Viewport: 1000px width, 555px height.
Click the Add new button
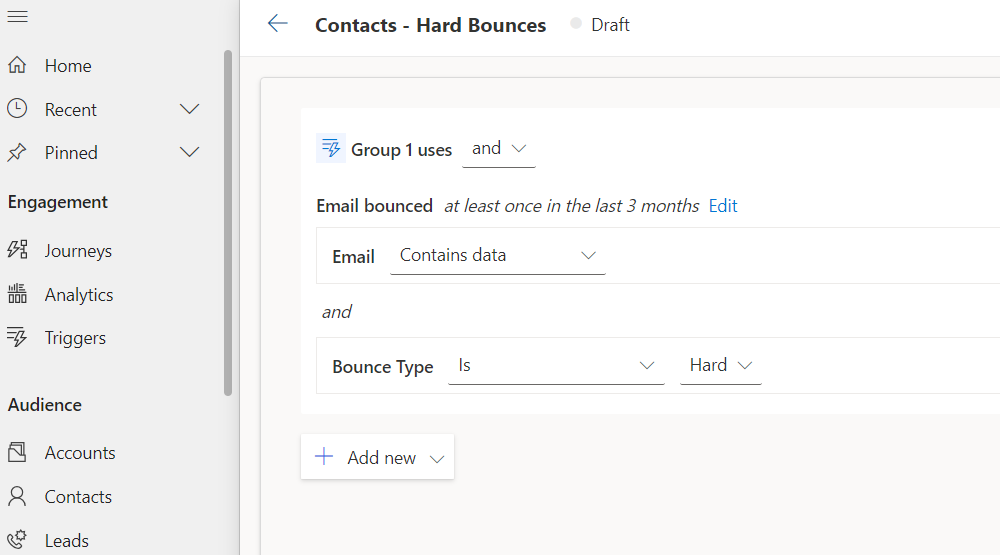[378, 457]
